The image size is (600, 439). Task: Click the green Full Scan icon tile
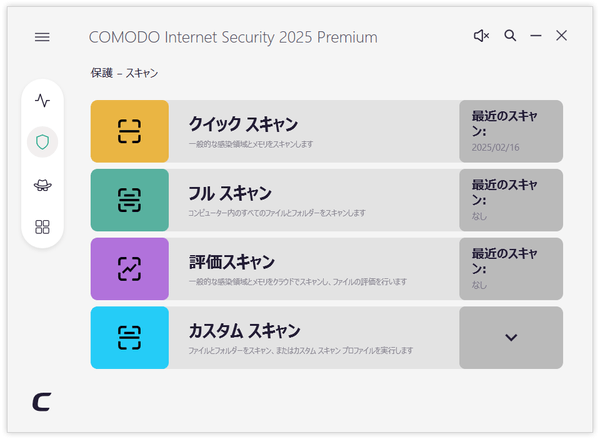click(130, 200)
